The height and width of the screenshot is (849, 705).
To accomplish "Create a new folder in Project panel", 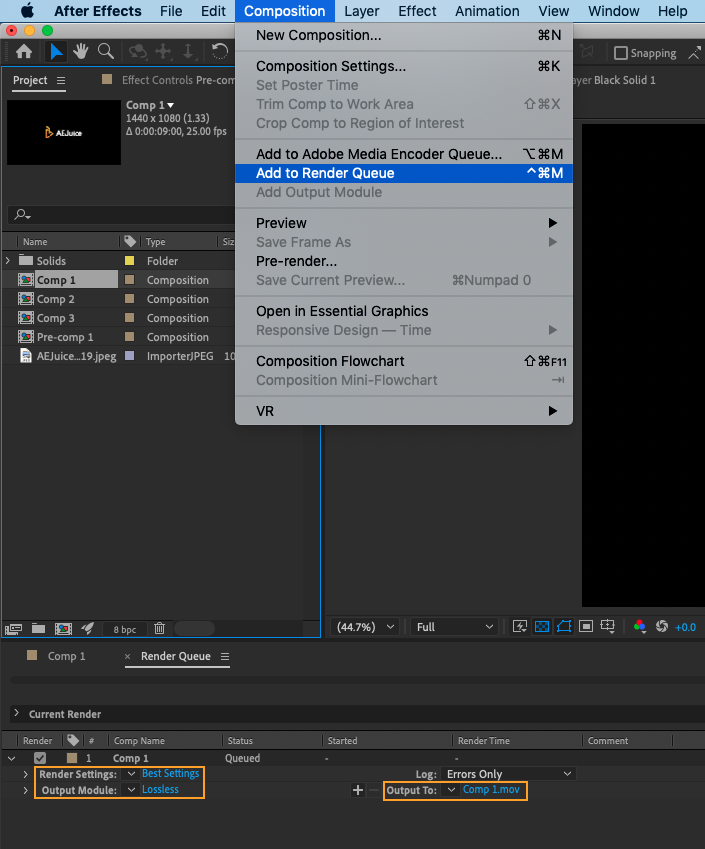I will (38, 628).
